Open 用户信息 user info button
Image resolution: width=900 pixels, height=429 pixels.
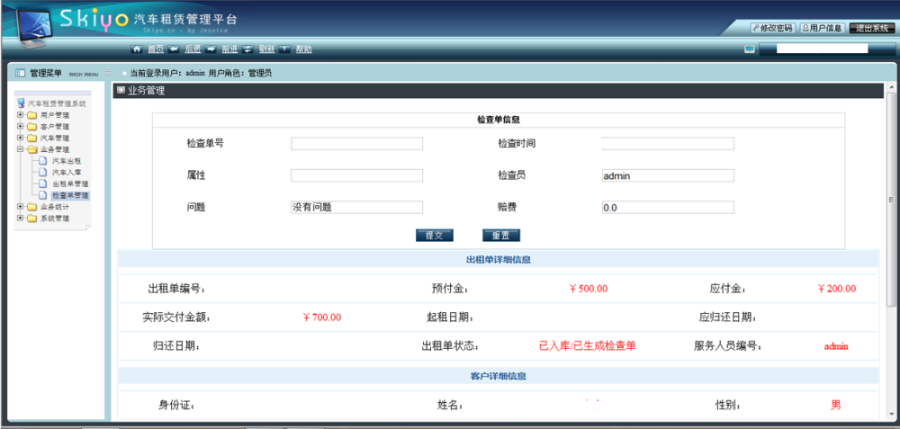(x=823, y=28)
